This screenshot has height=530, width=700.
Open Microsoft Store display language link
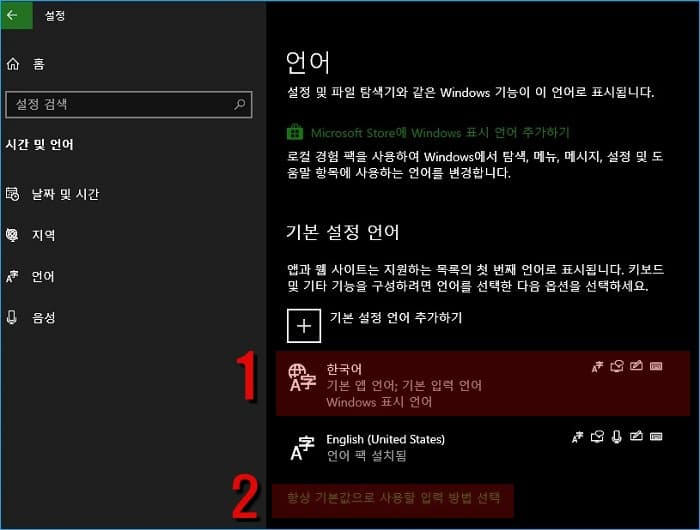pyautogui.click(x=440, y=133)
